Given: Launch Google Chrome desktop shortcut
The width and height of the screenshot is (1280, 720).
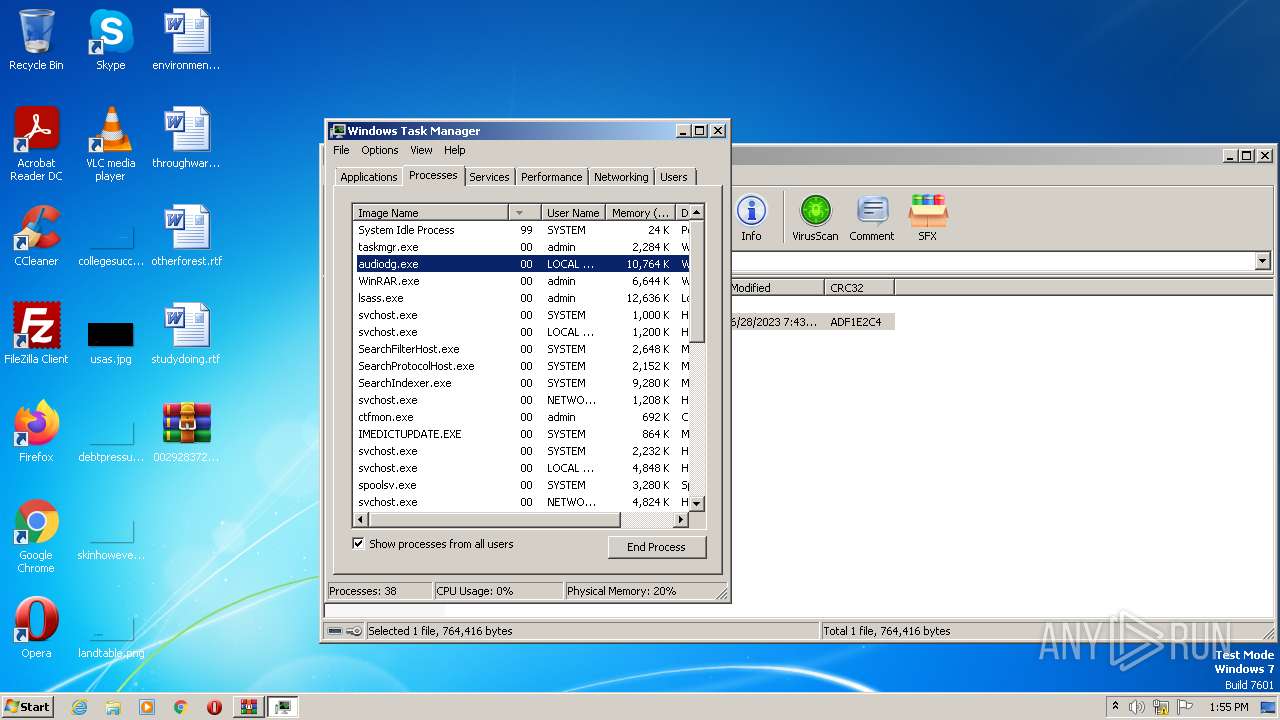Looking at the screenshot, I should tap(36, 536).
